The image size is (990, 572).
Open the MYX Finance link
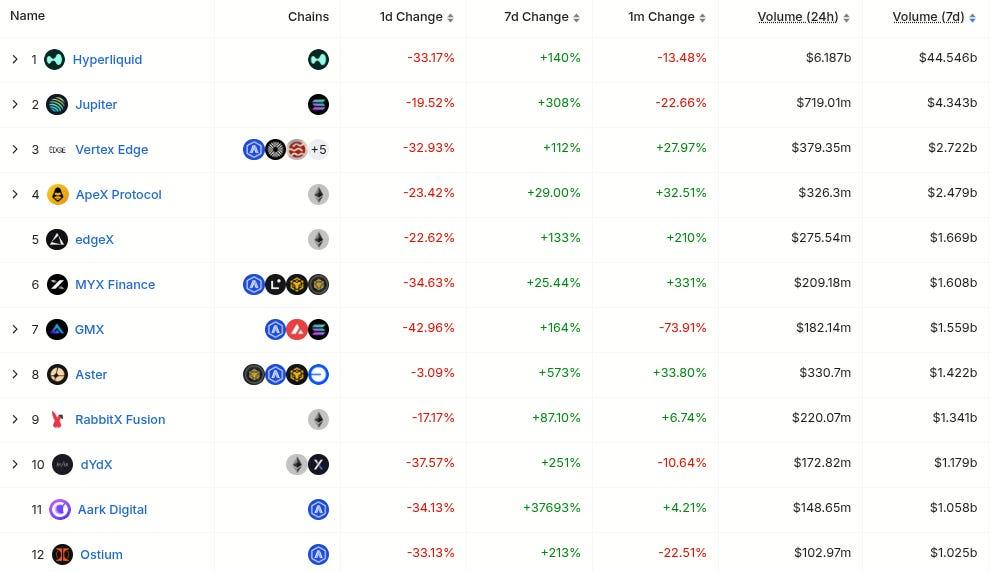(x=115, y=285)
